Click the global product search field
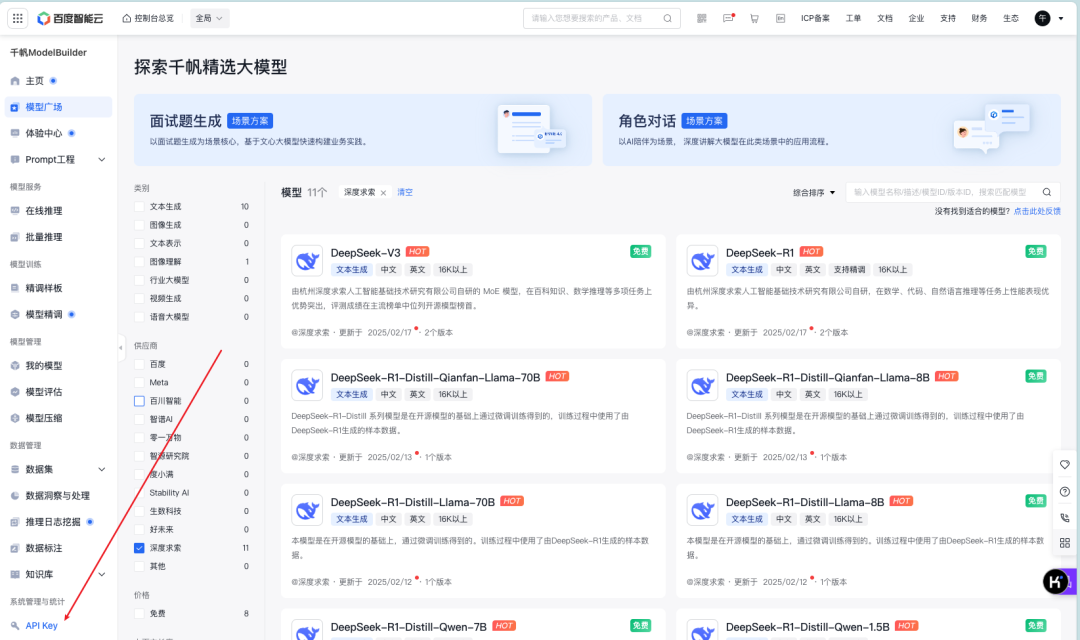 (602, 19)
